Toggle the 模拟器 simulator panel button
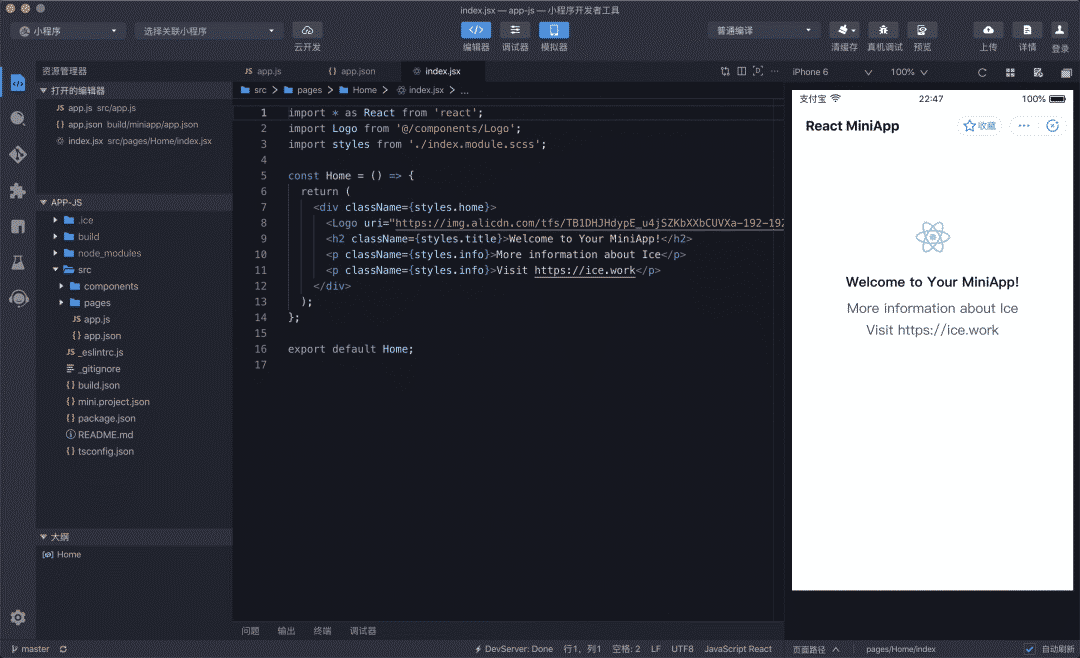 pos(554,31)
